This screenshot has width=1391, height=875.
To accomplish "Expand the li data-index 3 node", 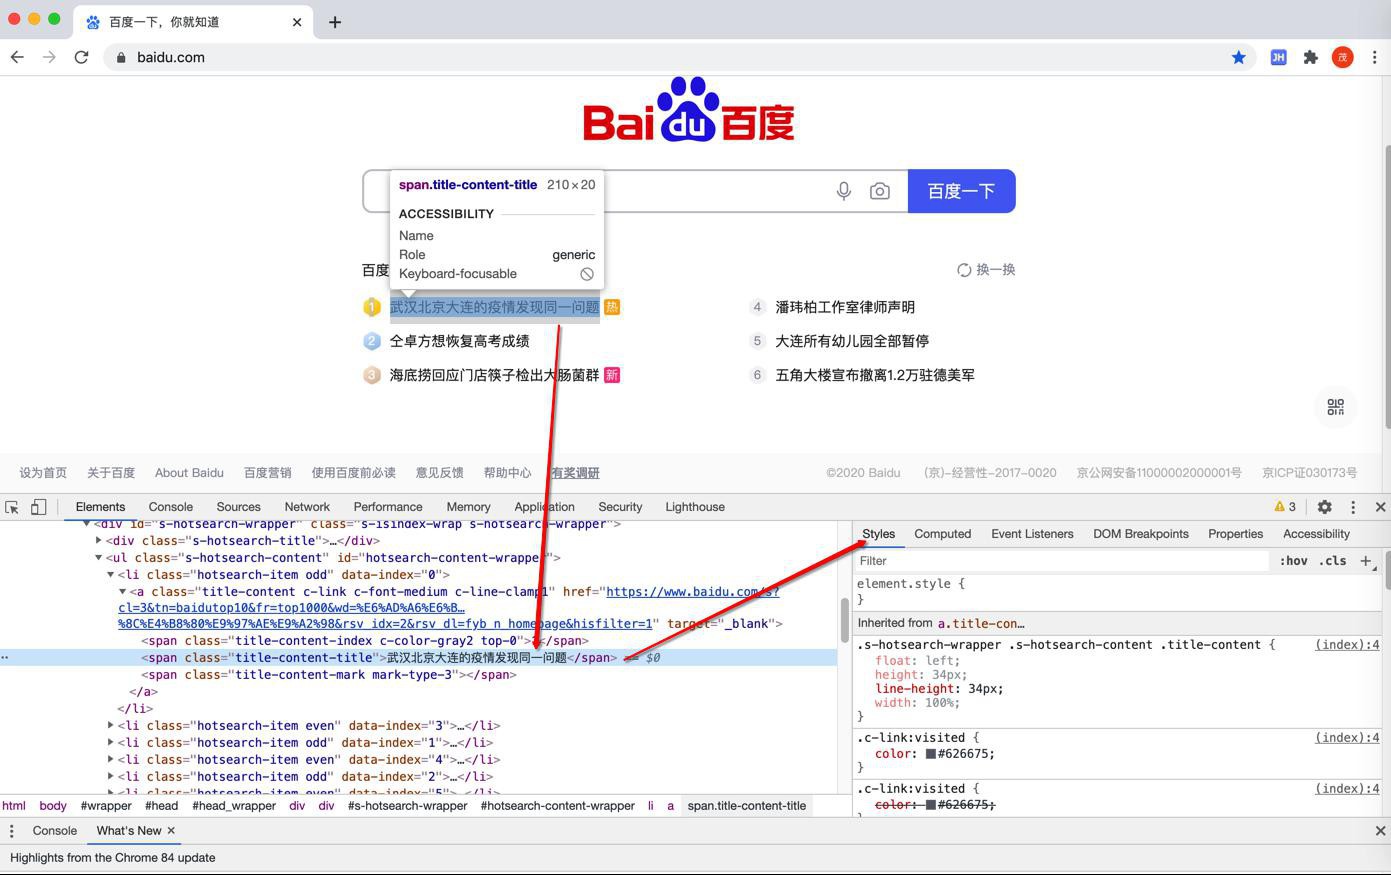I will (111, 726).
